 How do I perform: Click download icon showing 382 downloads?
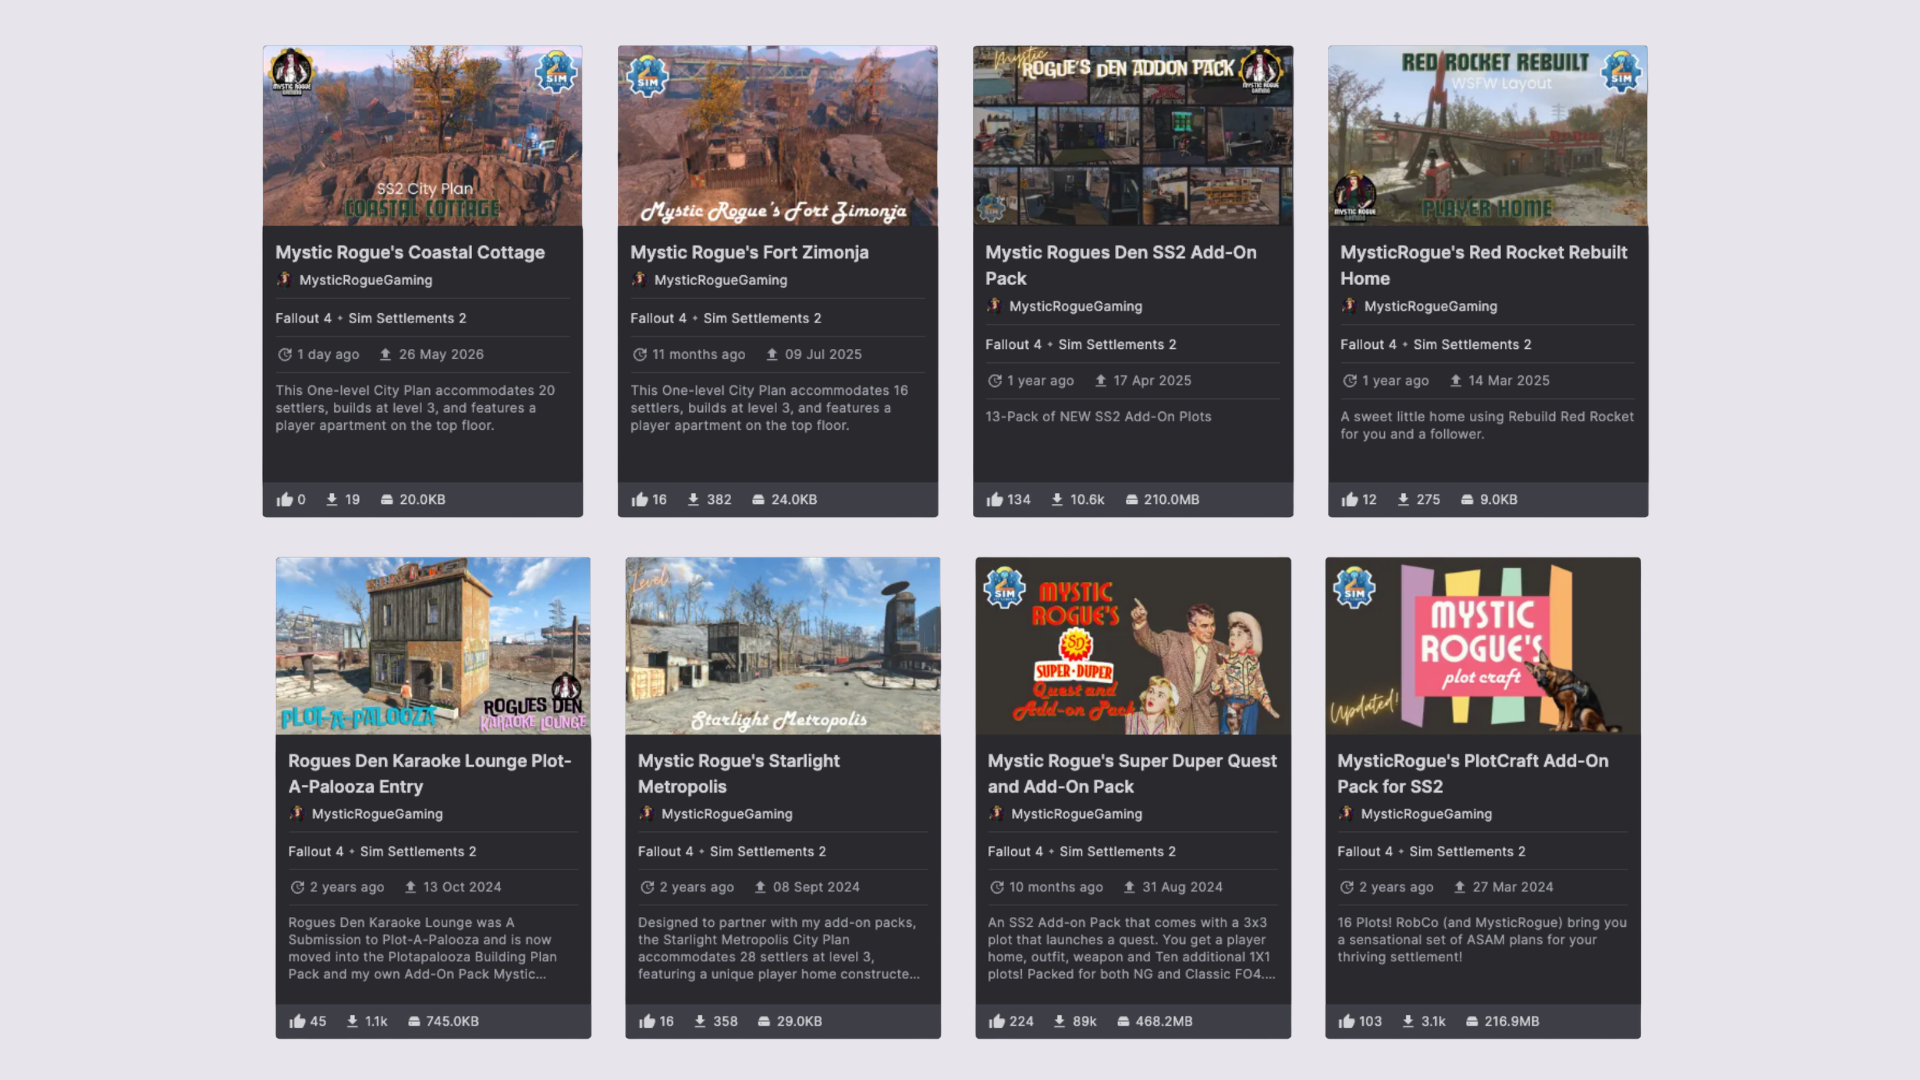[x=693, y=499]
